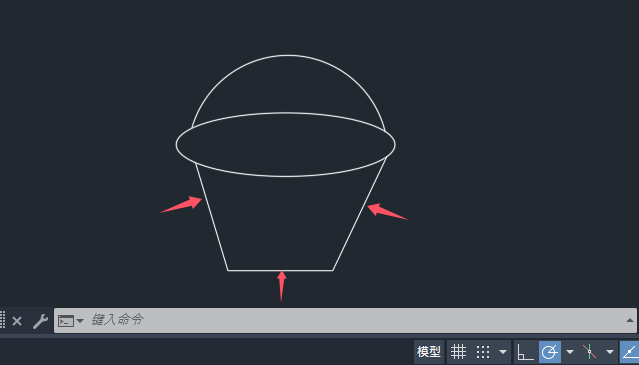639x365 pixels.
Task: Open snap mode settings dropdown arrow
Action: [x=503, y=352]
